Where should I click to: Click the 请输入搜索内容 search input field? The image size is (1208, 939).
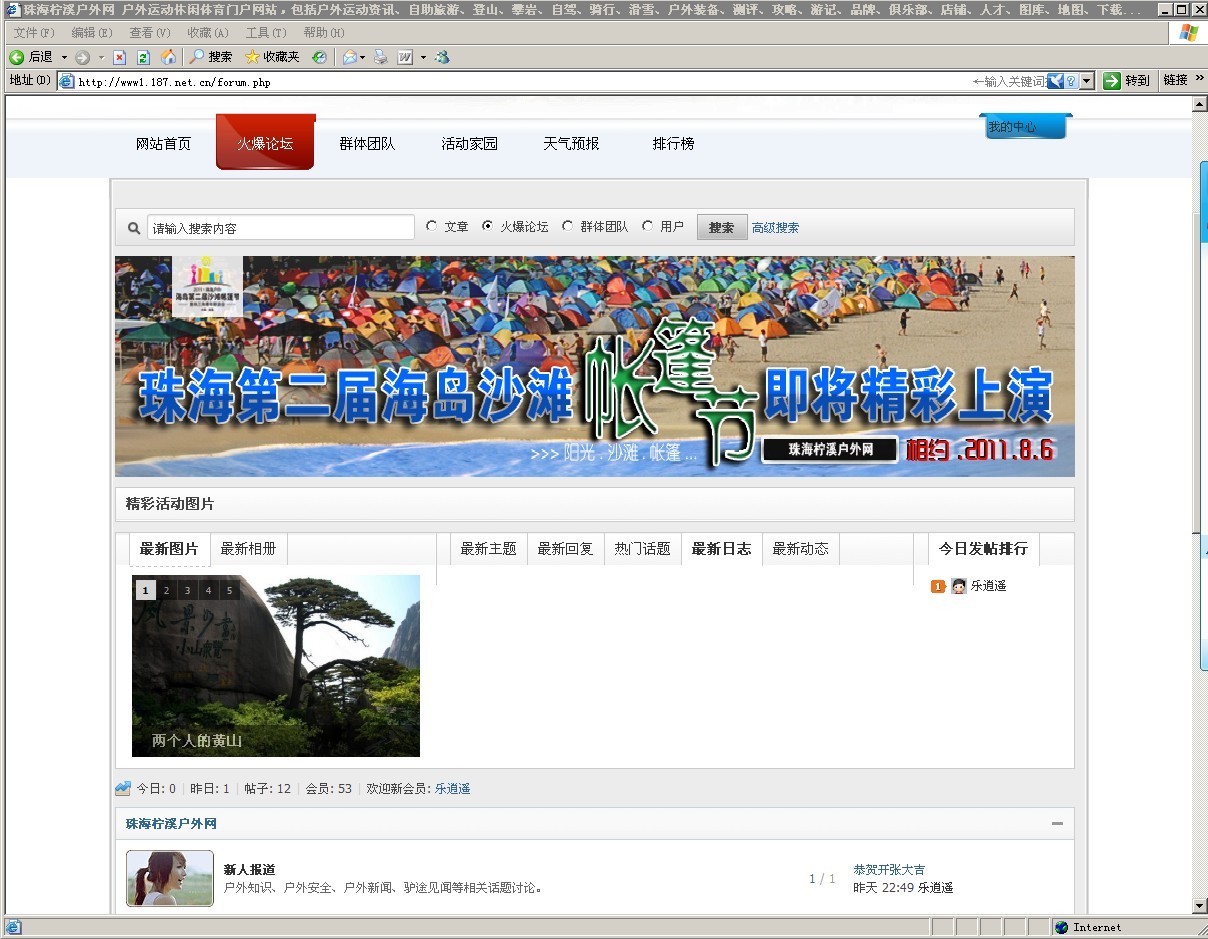pyautogui.click(x=280, y=228)
